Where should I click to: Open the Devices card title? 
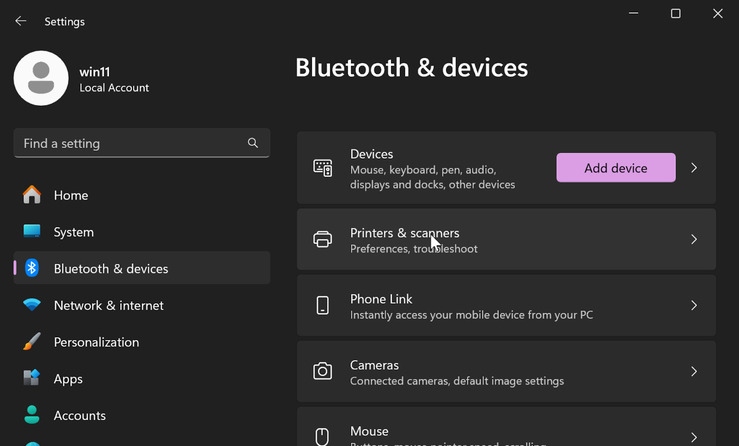371,154
